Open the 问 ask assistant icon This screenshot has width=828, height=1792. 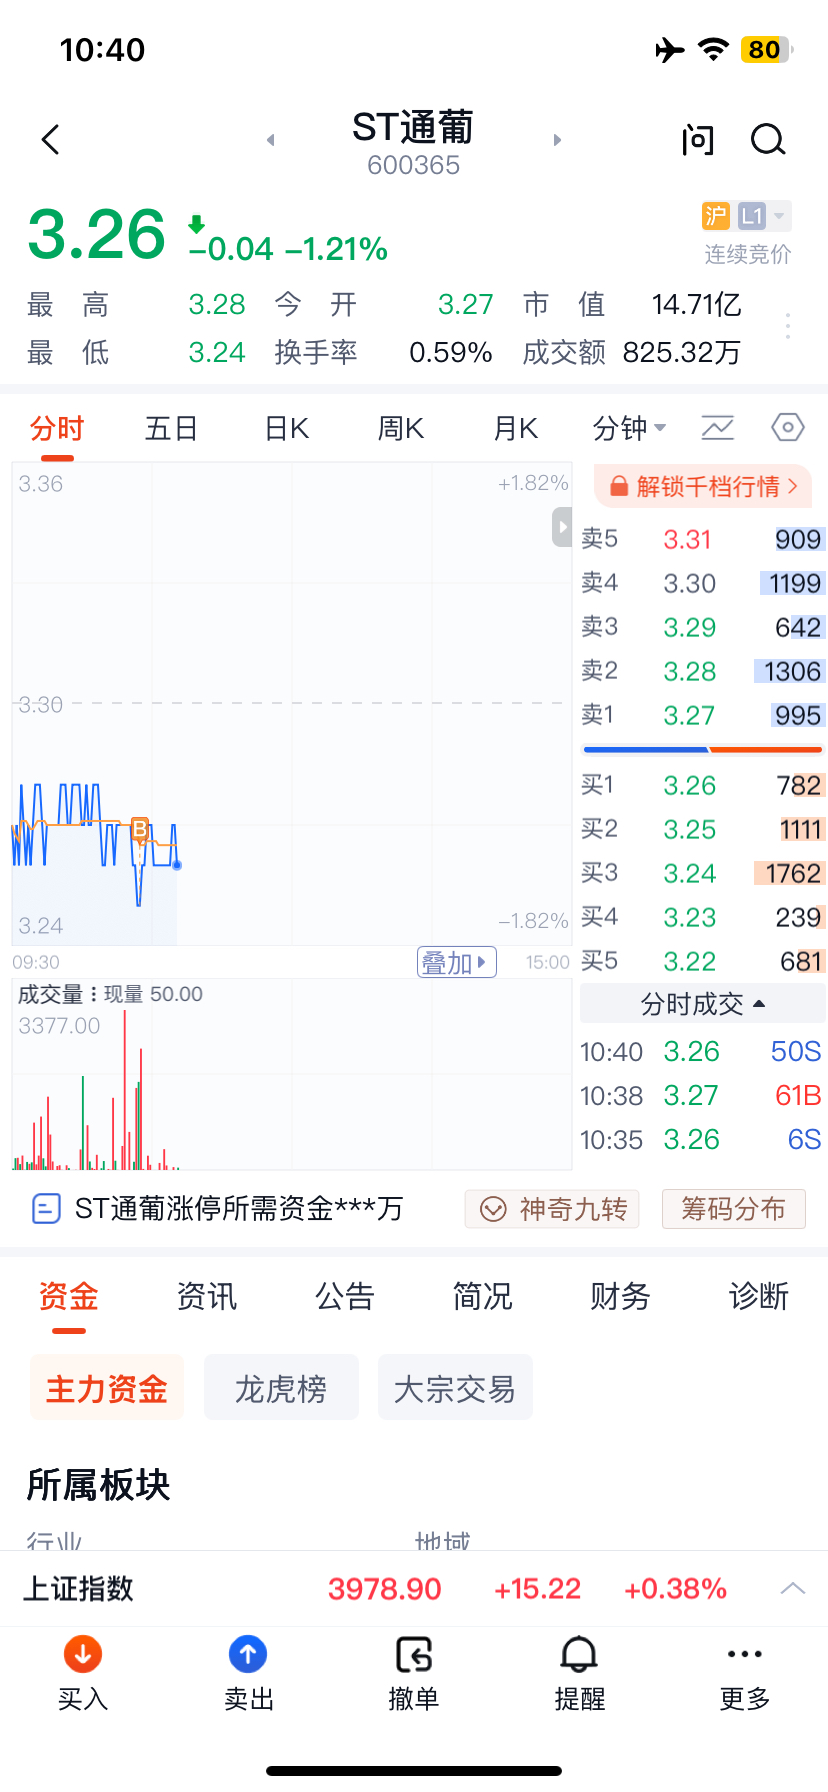point(698,140)
